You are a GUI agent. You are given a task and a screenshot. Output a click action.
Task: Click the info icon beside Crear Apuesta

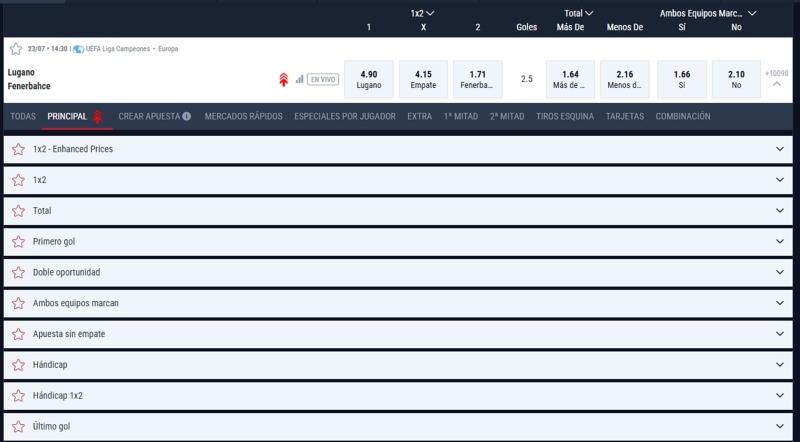[187, 117]
